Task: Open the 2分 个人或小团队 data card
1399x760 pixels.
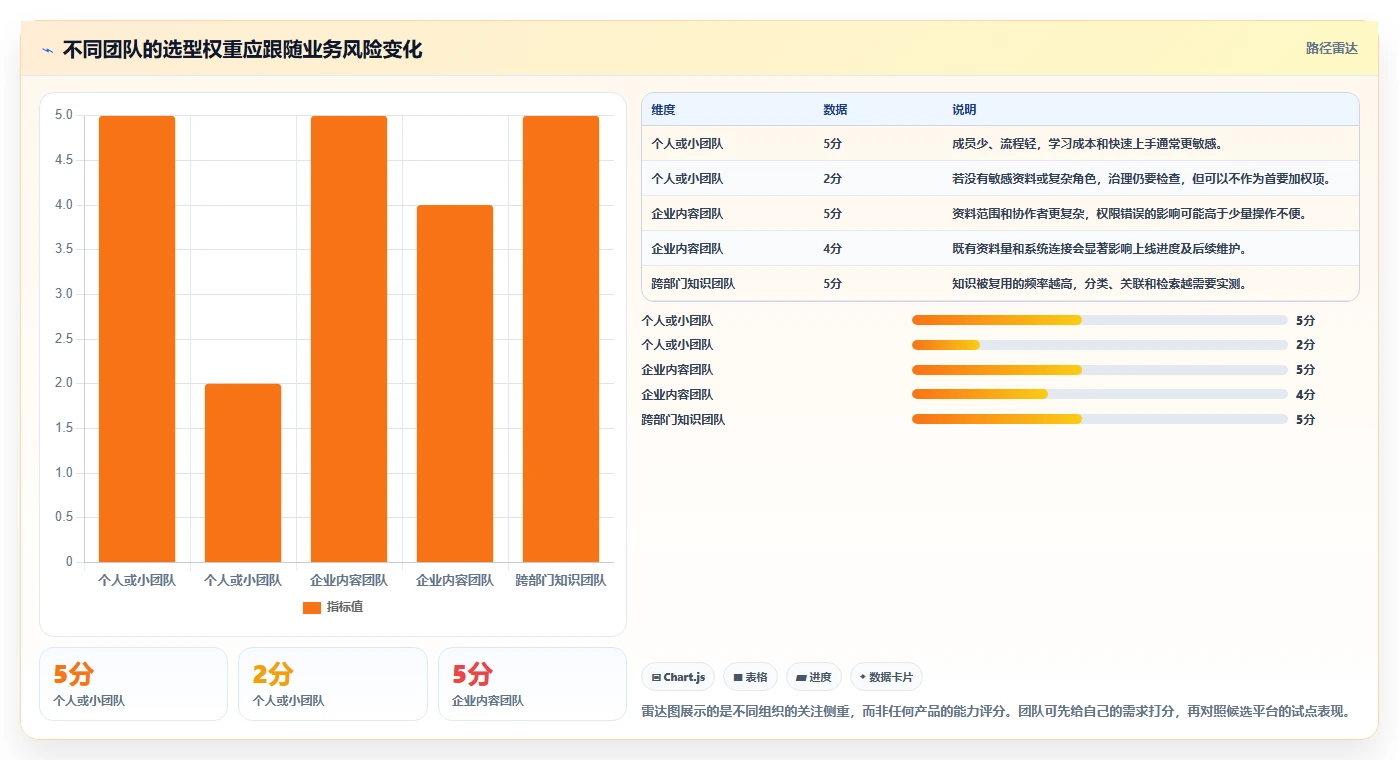Action: click(x=333, y=684)
